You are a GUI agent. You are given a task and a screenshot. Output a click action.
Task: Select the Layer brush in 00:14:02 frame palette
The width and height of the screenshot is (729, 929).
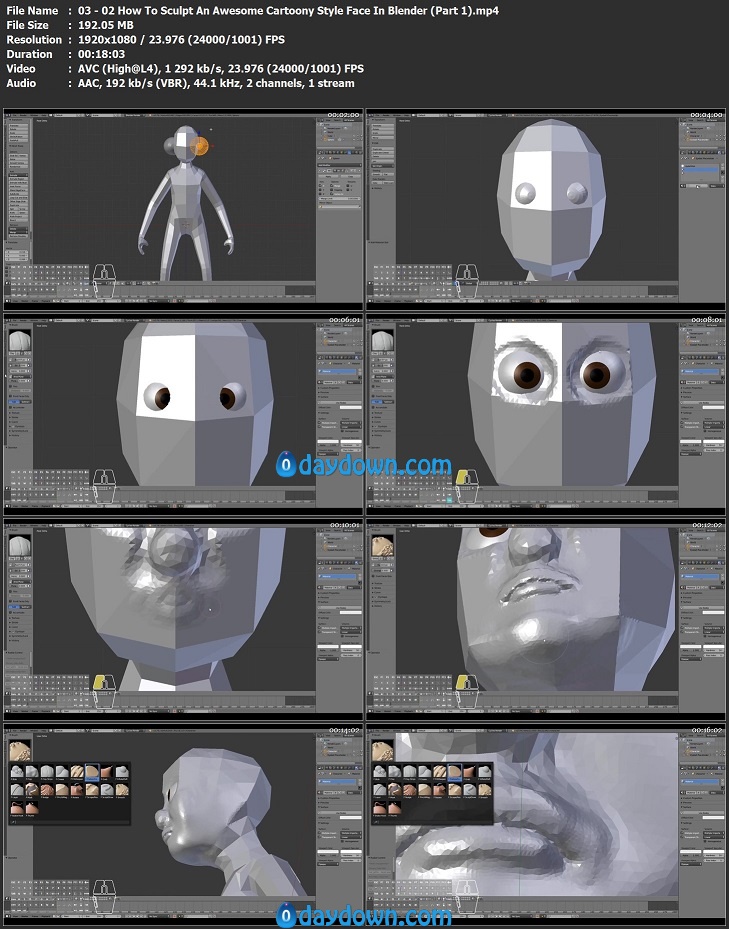(17, 789)
